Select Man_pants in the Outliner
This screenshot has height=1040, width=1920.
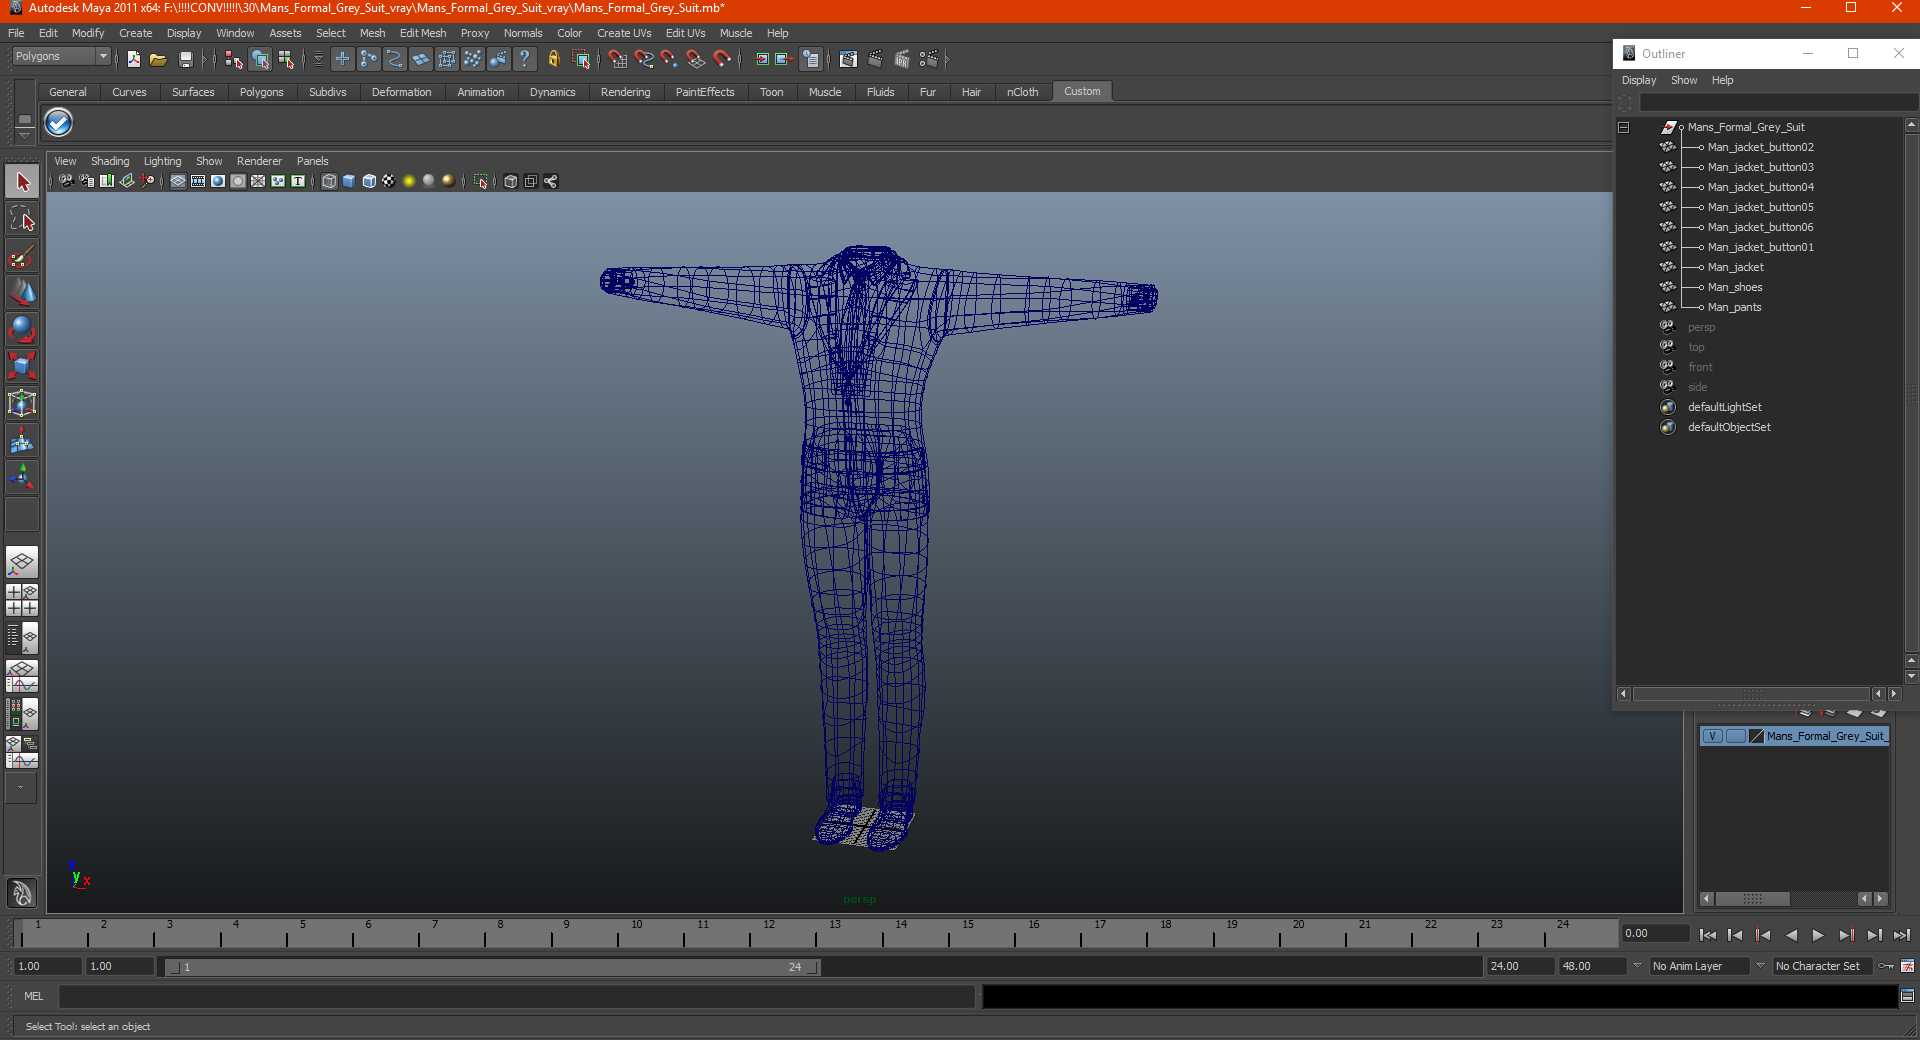[x=1734, y=307]
